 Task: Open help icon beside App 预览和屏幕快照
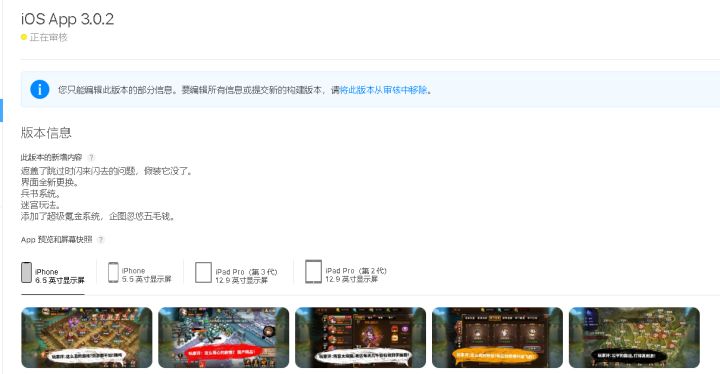click(101, 239)
